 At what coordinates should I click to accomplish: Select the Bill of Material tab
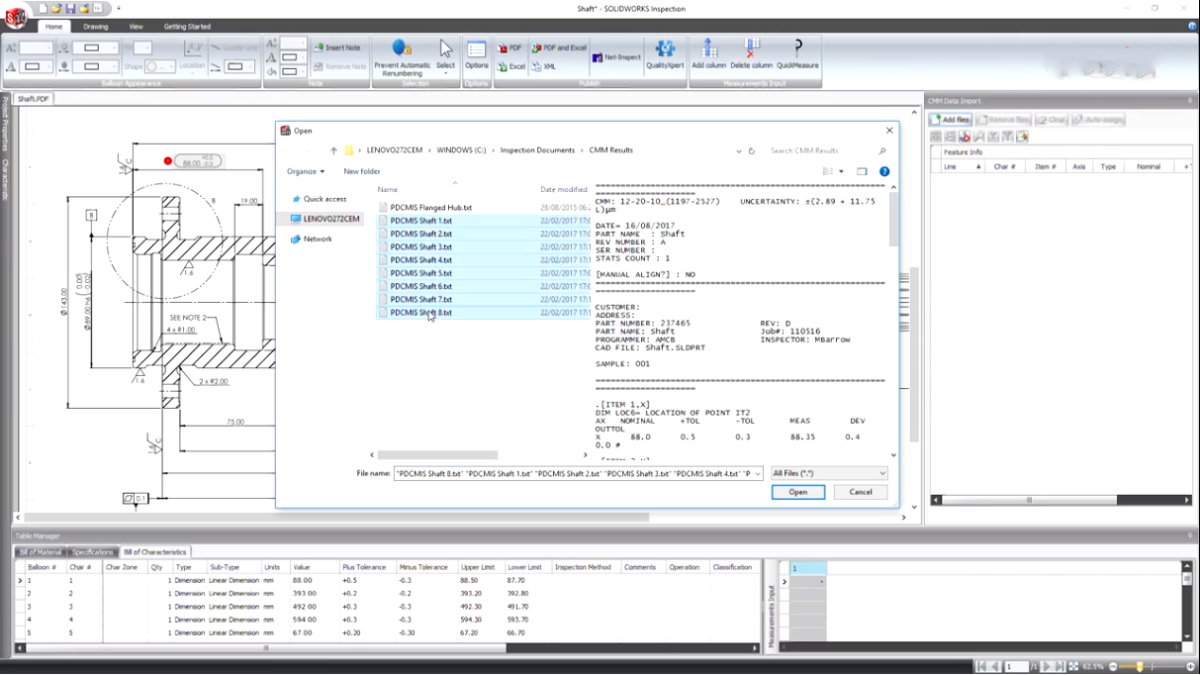pos(41,552)
